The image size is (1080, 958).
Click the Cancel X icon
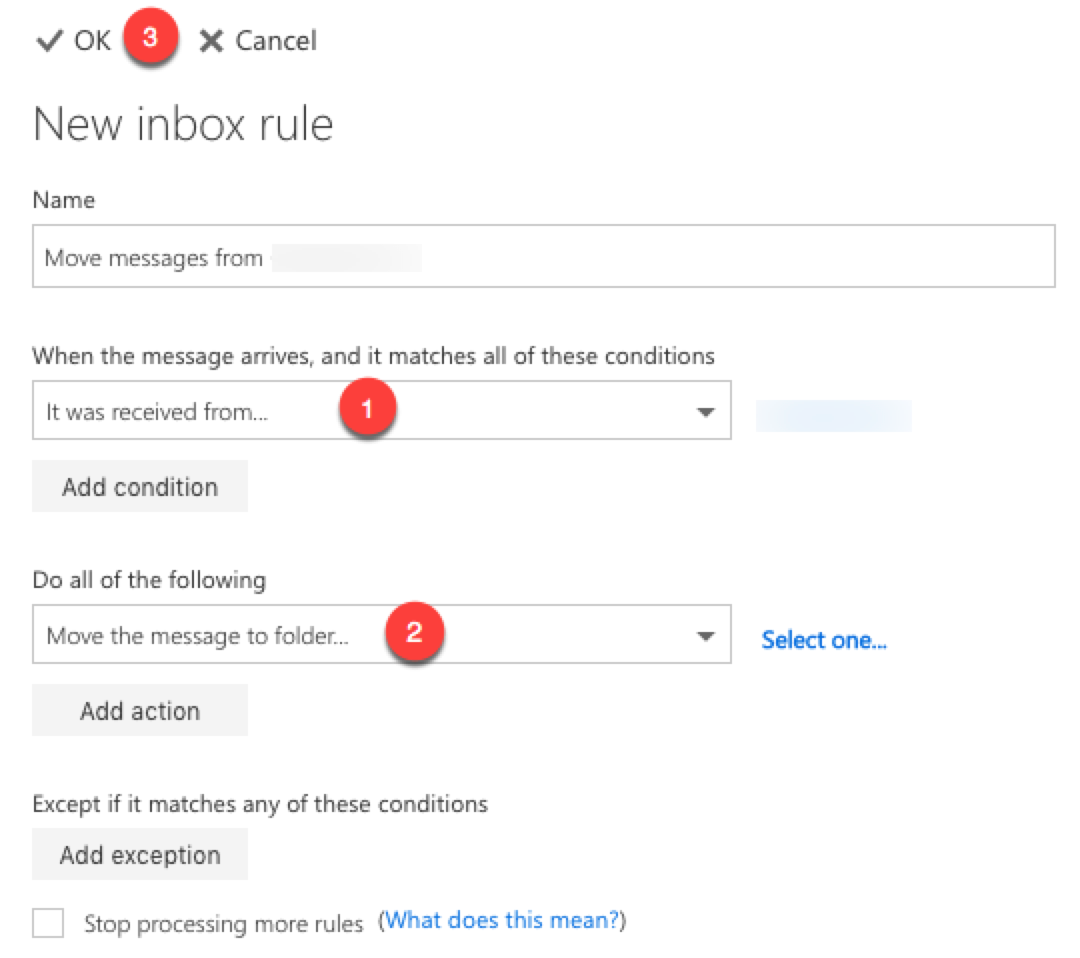(x=211, y=41)
